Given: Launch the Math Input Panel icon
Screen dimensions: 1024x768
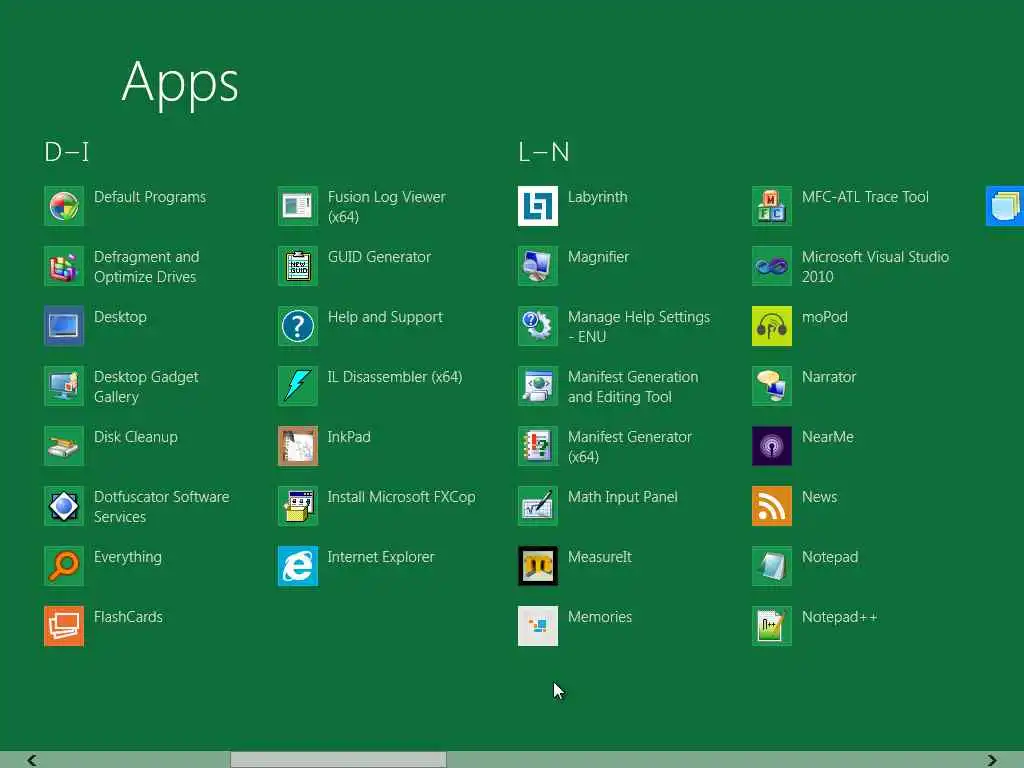Looking at the screenshot, I should tap(538, 506).
